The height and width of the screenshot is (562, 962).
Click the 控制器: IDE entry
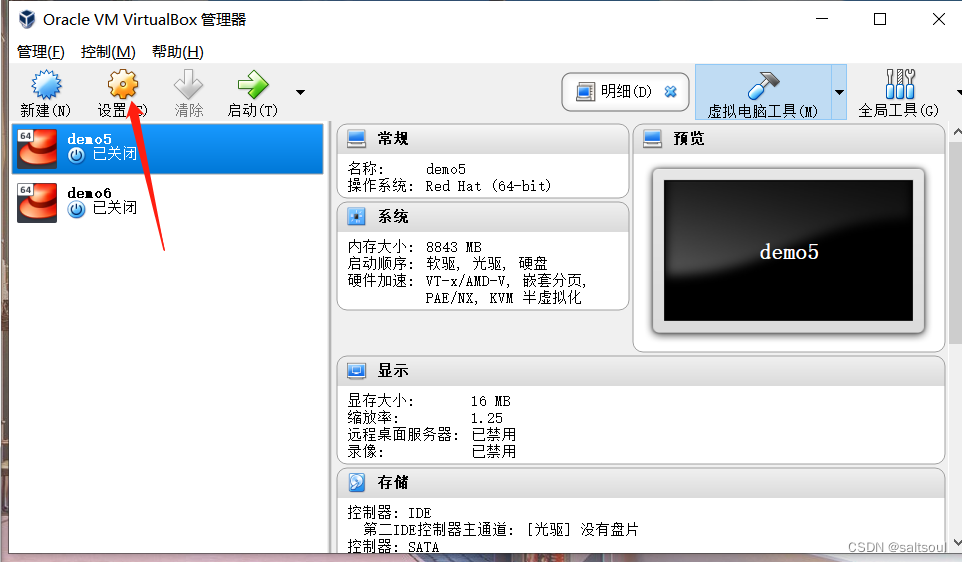point(390,513)
